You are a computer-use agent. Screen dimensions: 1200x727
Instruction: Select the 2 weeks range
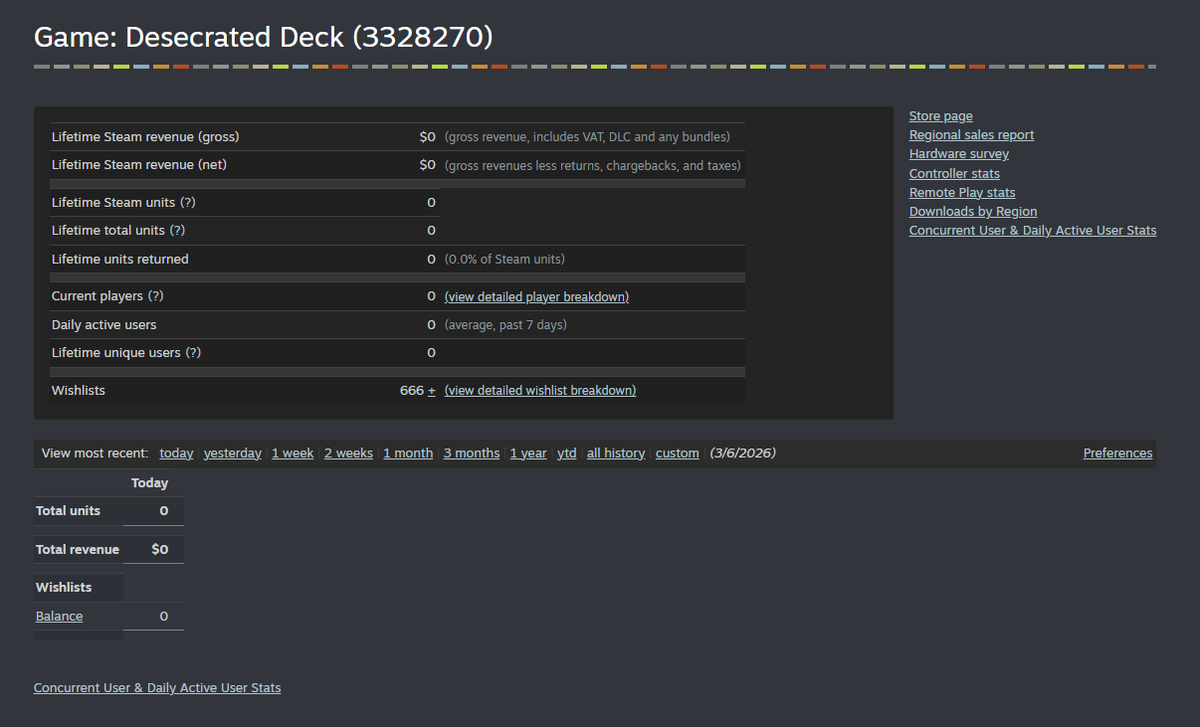[x=348, y=453]
